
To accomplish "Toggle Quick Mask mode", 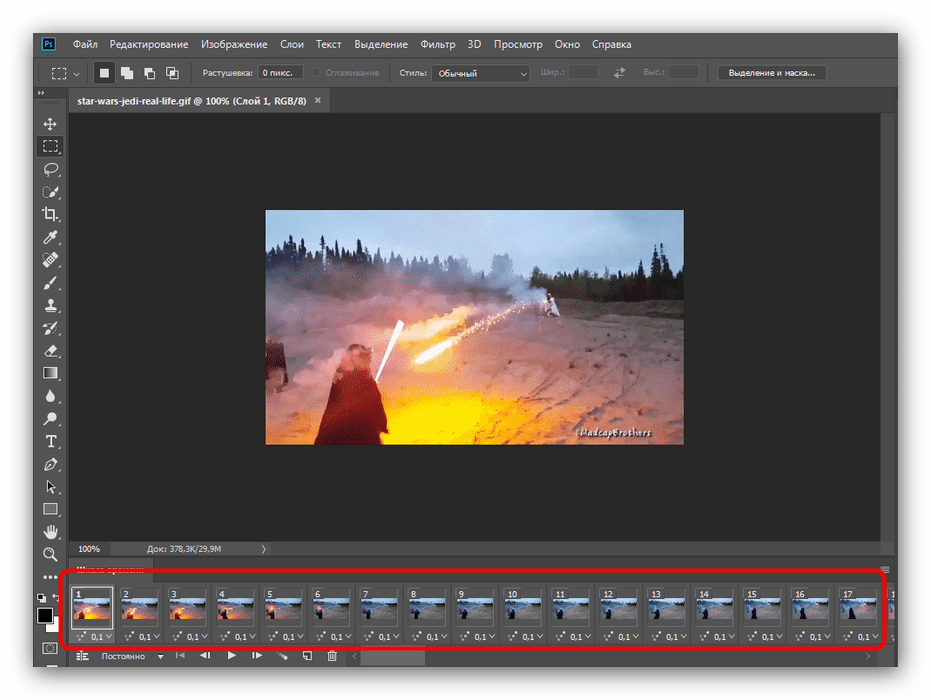I will coord(50,648).
